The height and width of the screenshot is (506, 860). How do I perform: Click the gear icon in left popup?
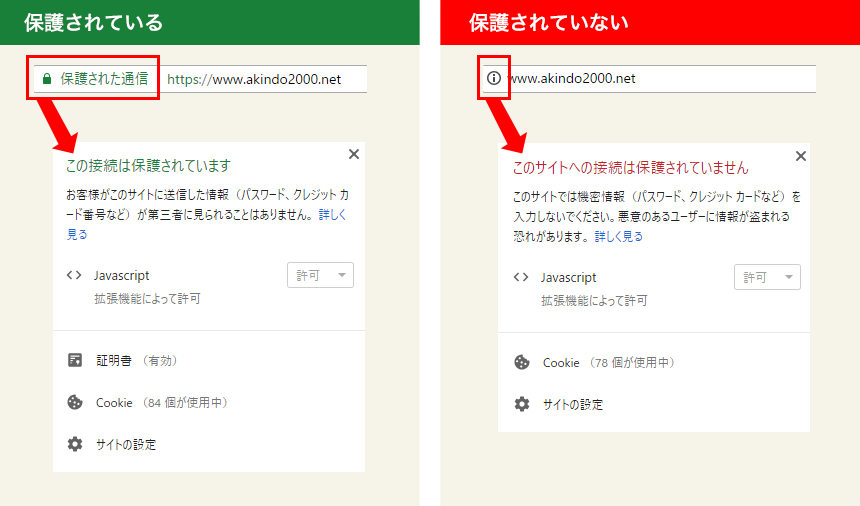coord(74,445)
